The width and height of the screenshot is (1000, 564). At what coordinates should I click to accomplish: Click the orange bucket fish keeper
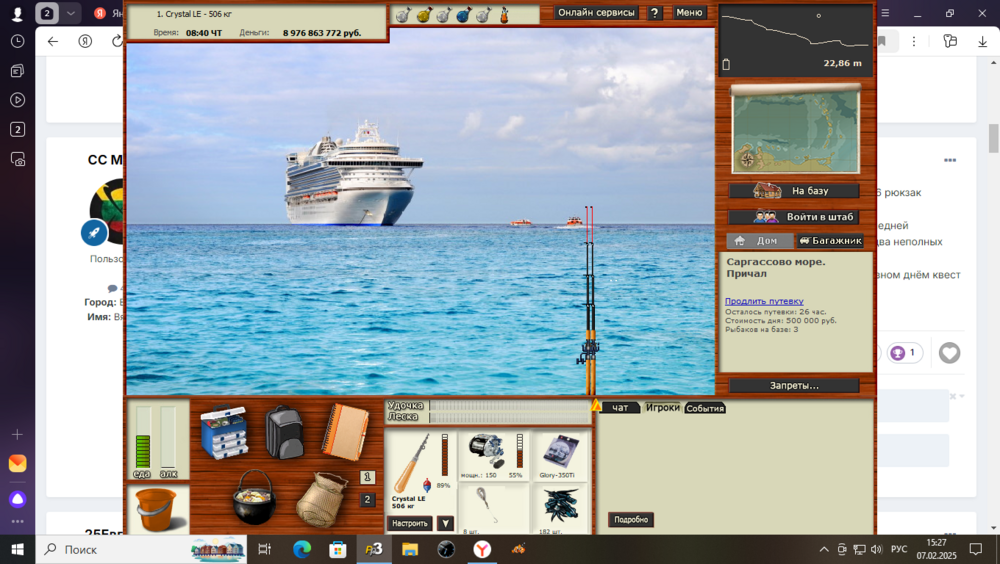157,510
